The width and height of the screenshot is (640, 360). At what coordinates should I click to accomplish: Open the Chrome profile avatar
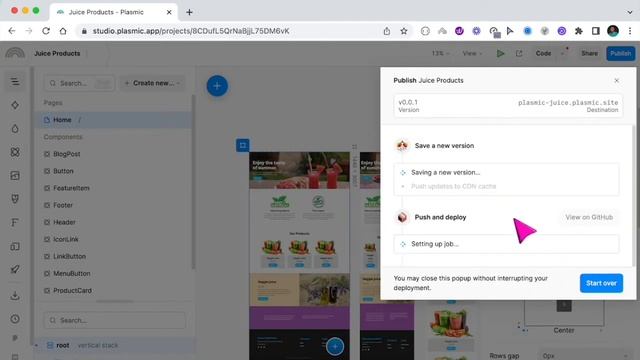pyautogui.click(x=613, y=31)
